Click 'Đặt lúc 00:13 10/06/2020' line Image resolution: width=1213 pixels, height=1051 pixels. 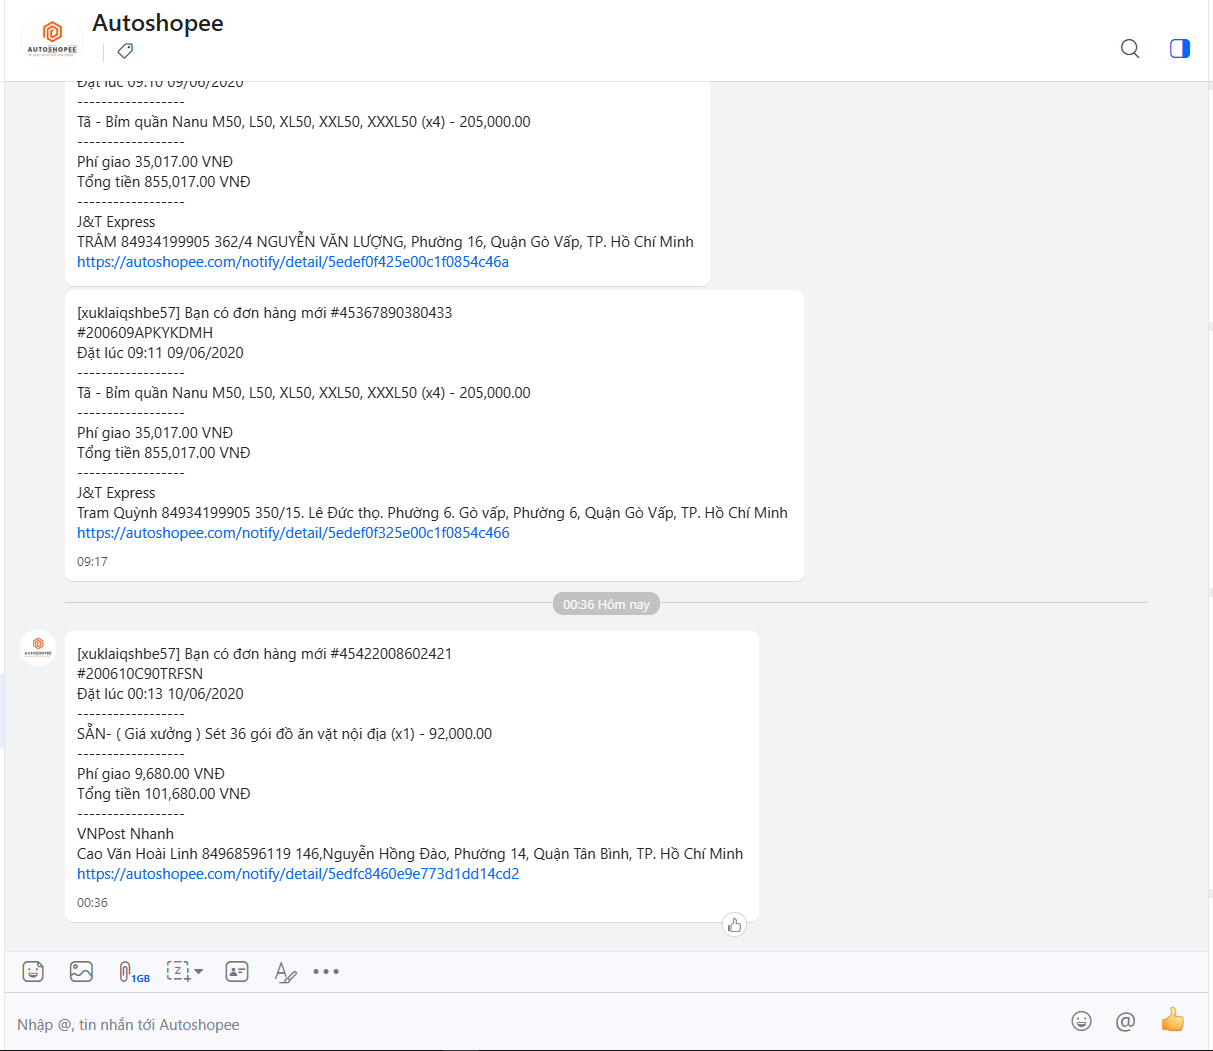tap(160, 694)
